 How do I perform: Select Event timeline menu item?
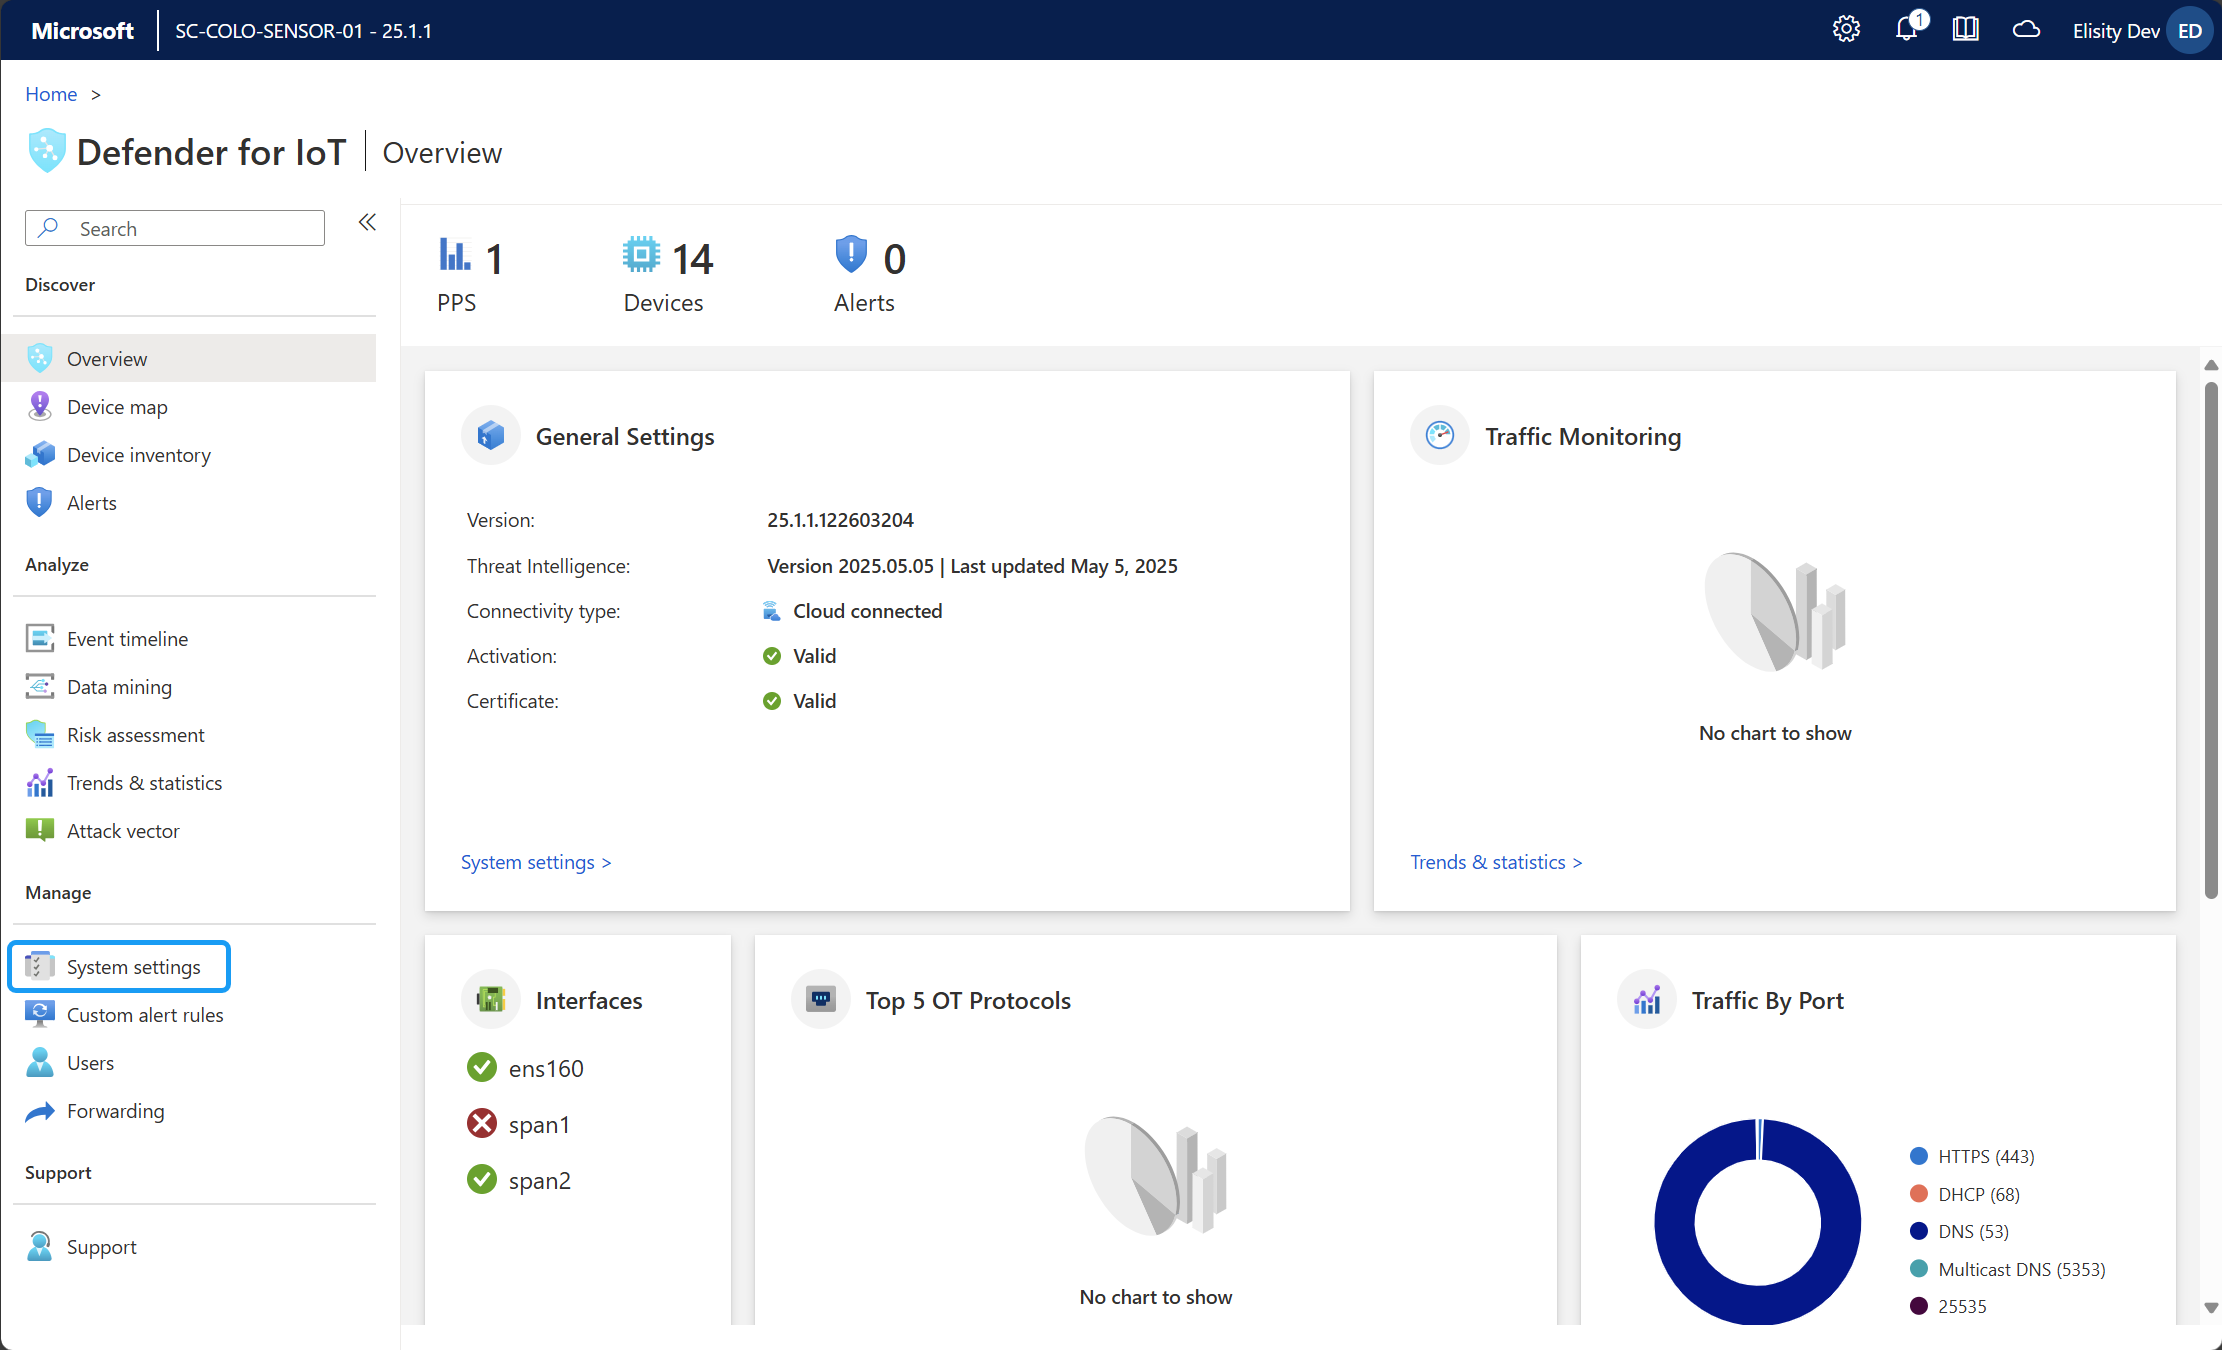[x=127, y=639]
